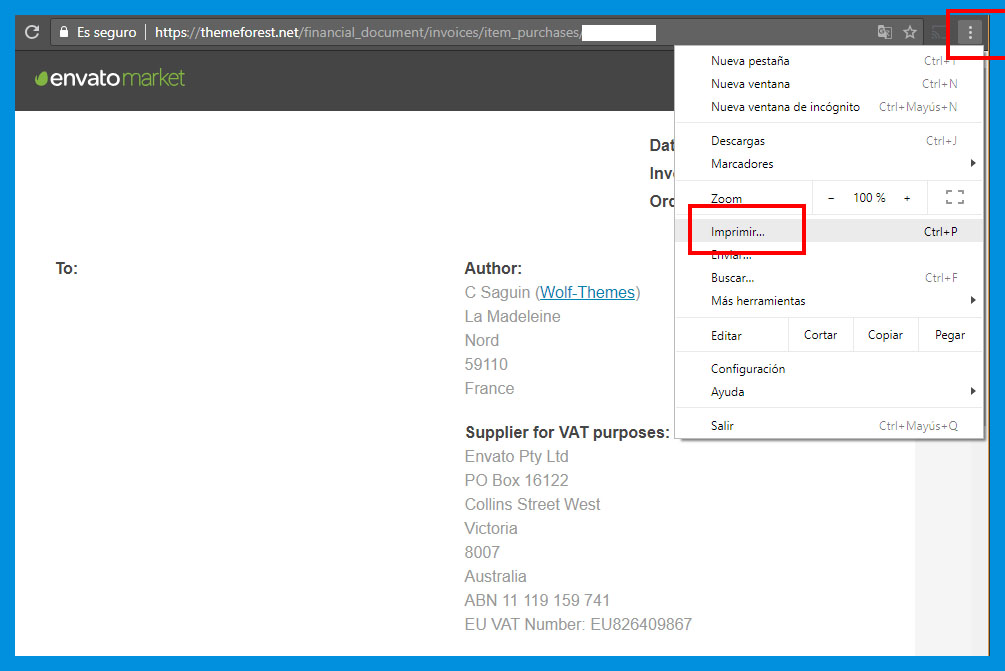1005x671 pixels.
Task: Click the Pegar button
Action: coord(950,335)
